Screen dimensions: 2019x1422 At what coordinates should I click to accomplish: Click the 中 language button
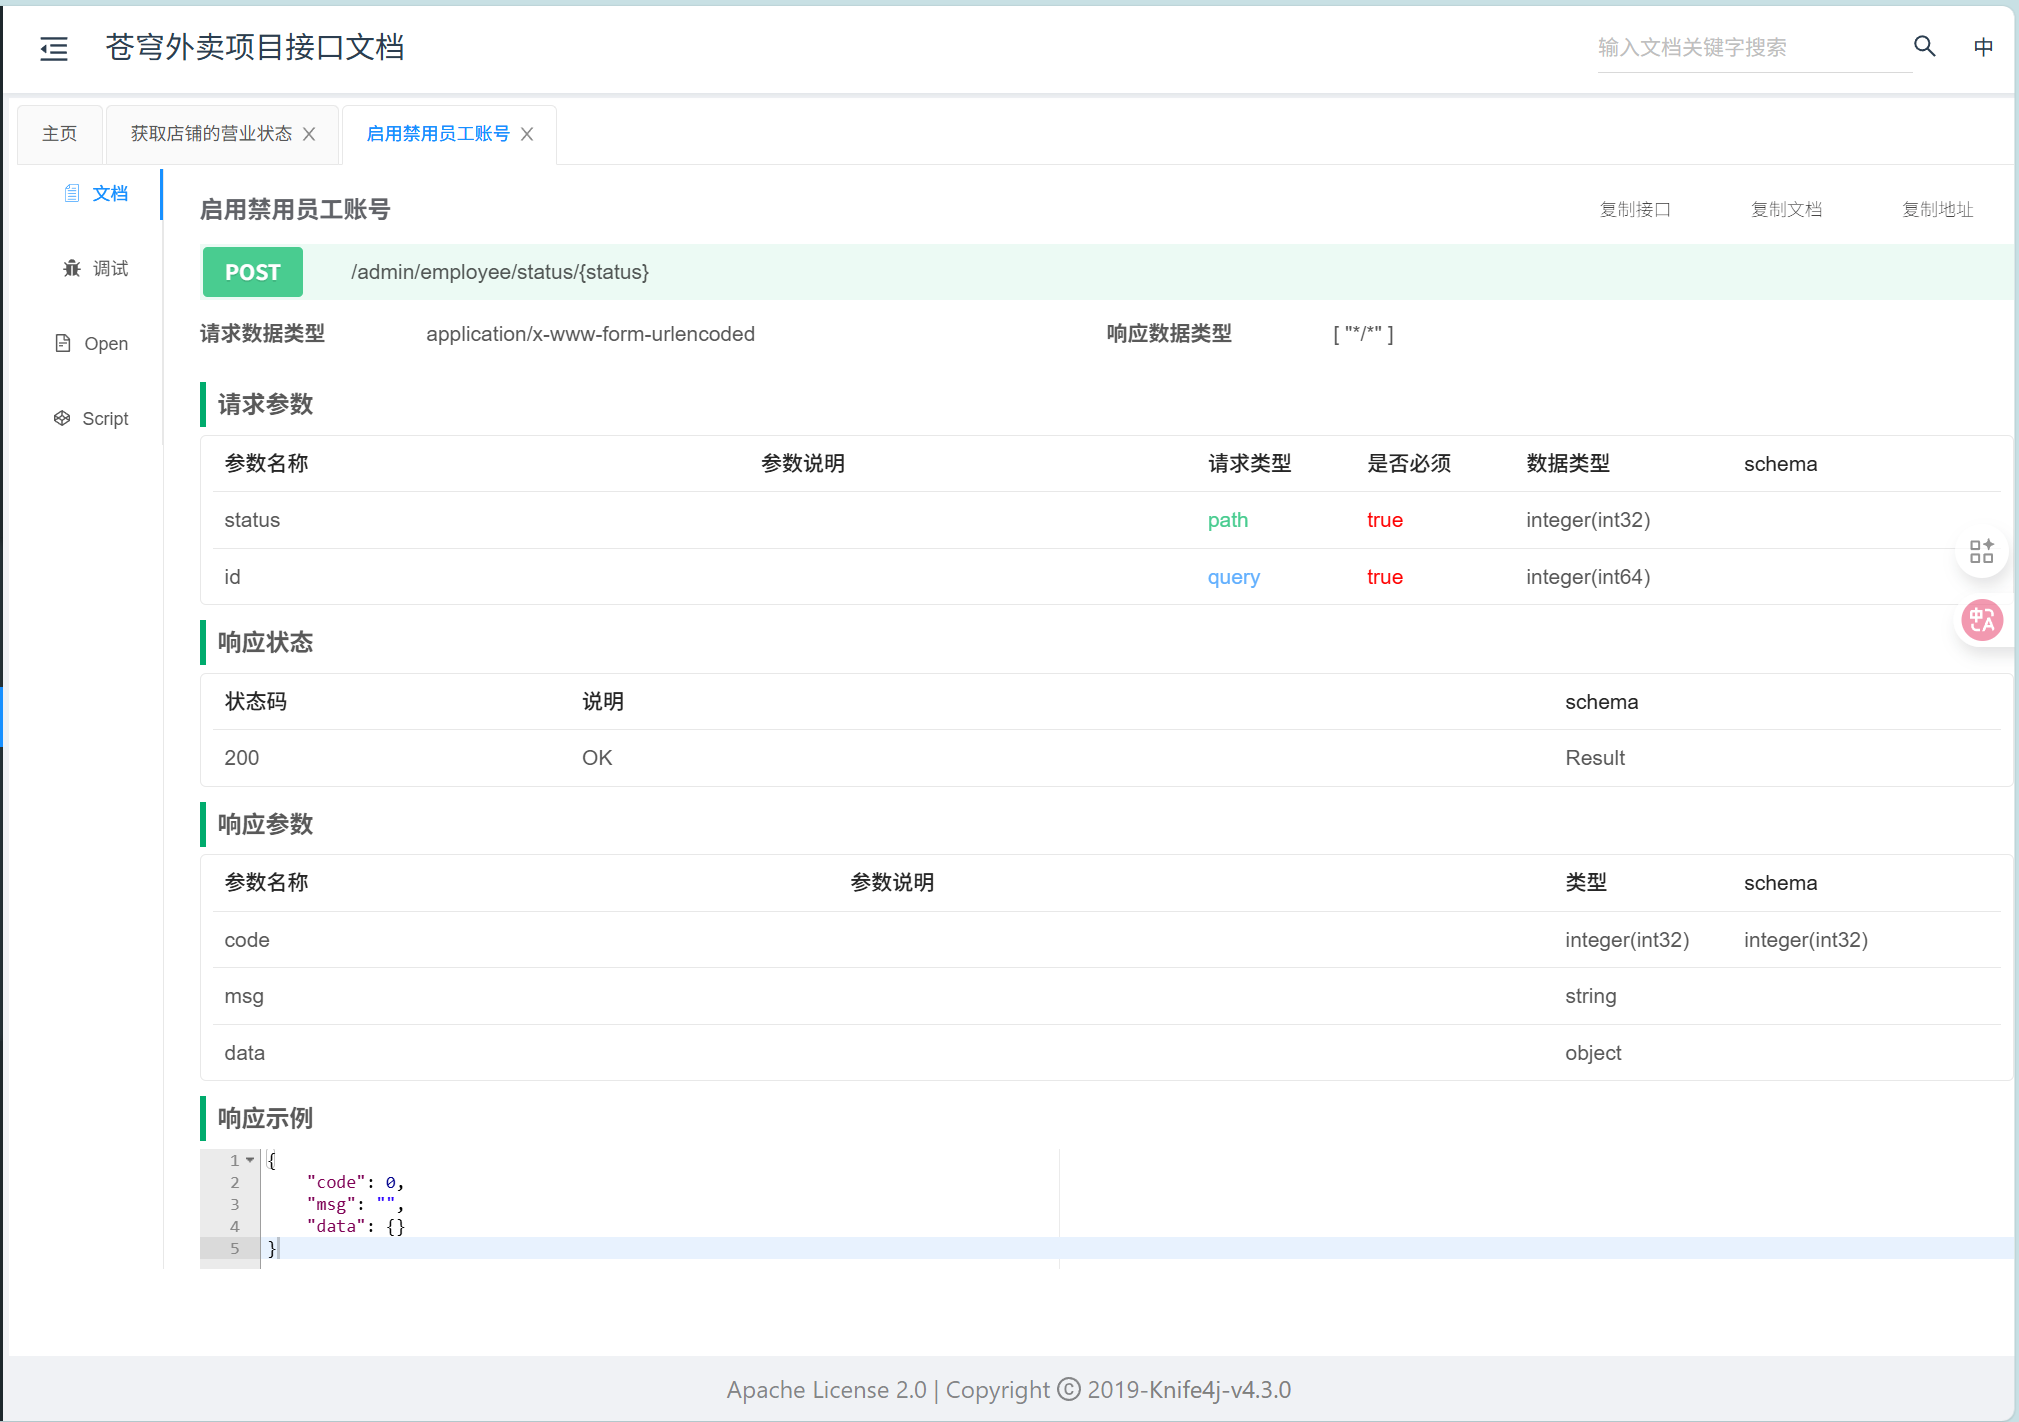tap(1983, 46)
